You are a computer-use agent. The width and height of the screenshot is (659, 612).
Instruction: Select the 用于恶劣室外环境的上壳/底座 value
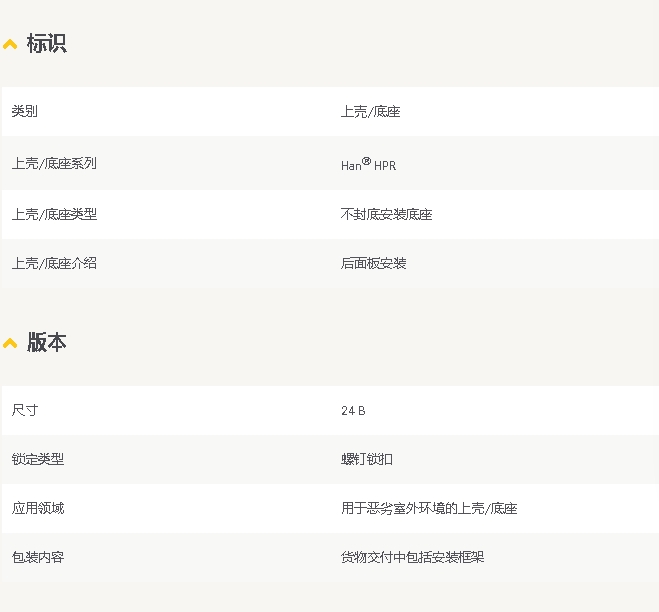click(x=429, y=508)
